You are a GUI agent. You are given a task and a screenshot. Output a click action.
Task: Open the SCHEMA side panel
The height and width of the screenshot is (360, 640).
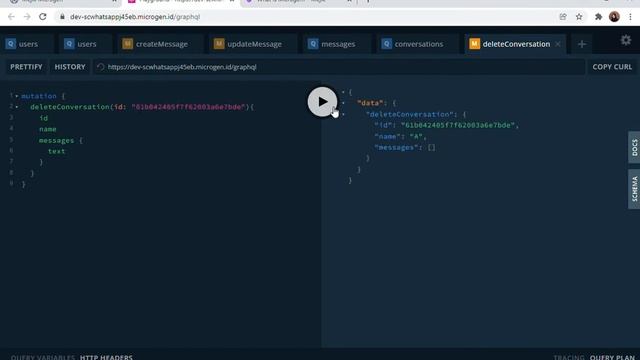click(x=634, y=189)
